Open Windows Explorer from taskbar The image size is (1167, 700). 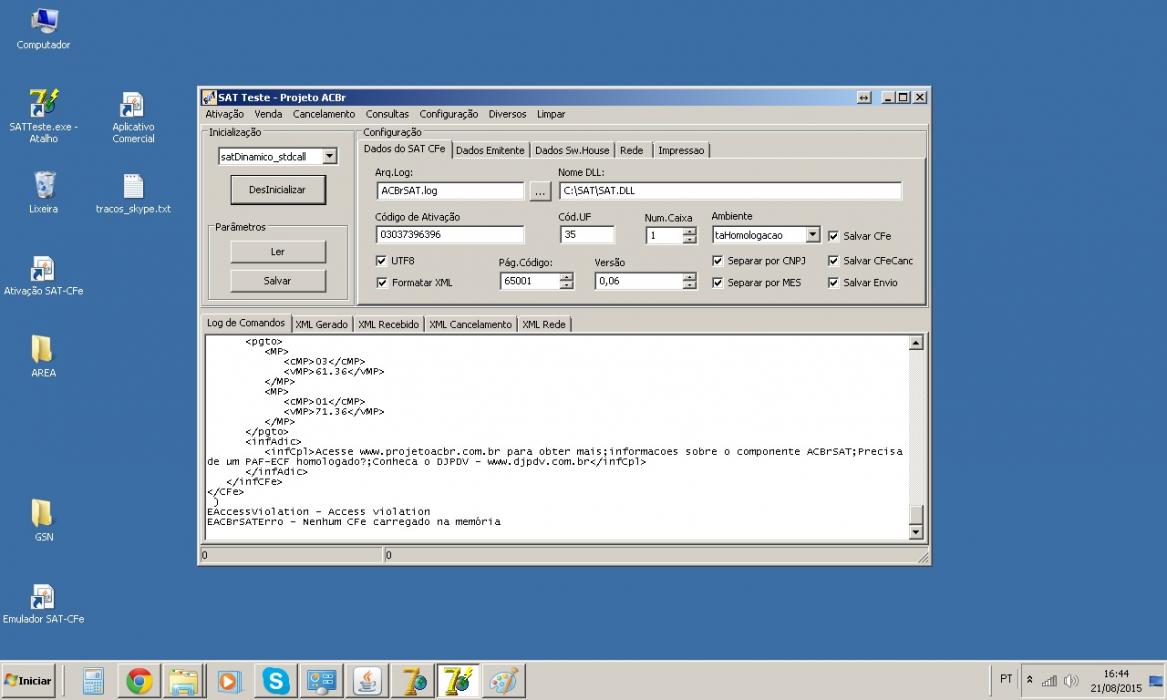coord(183,681)
